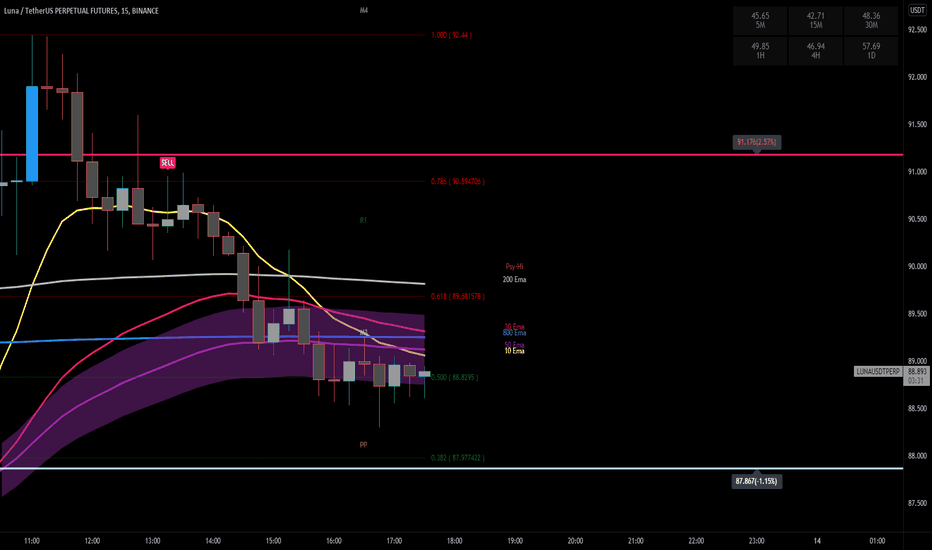The width and height of the screenshot is (932, 550).
Task: Click the R1 pivot label
Action: pos(363,221)
